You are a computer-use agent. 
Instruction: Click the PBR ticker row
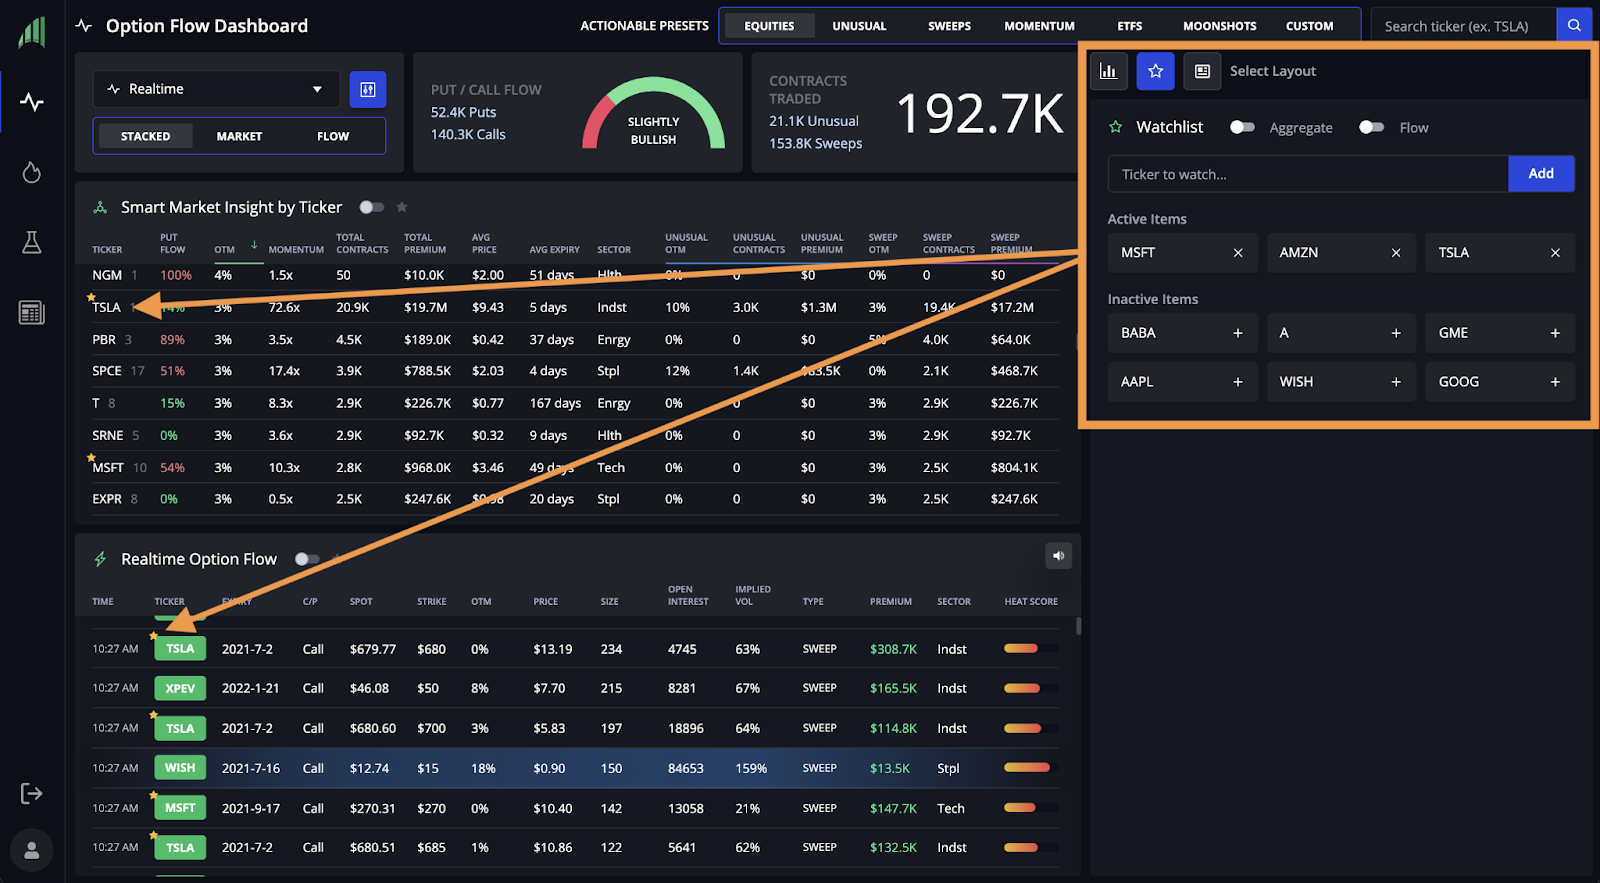(575, 340)
